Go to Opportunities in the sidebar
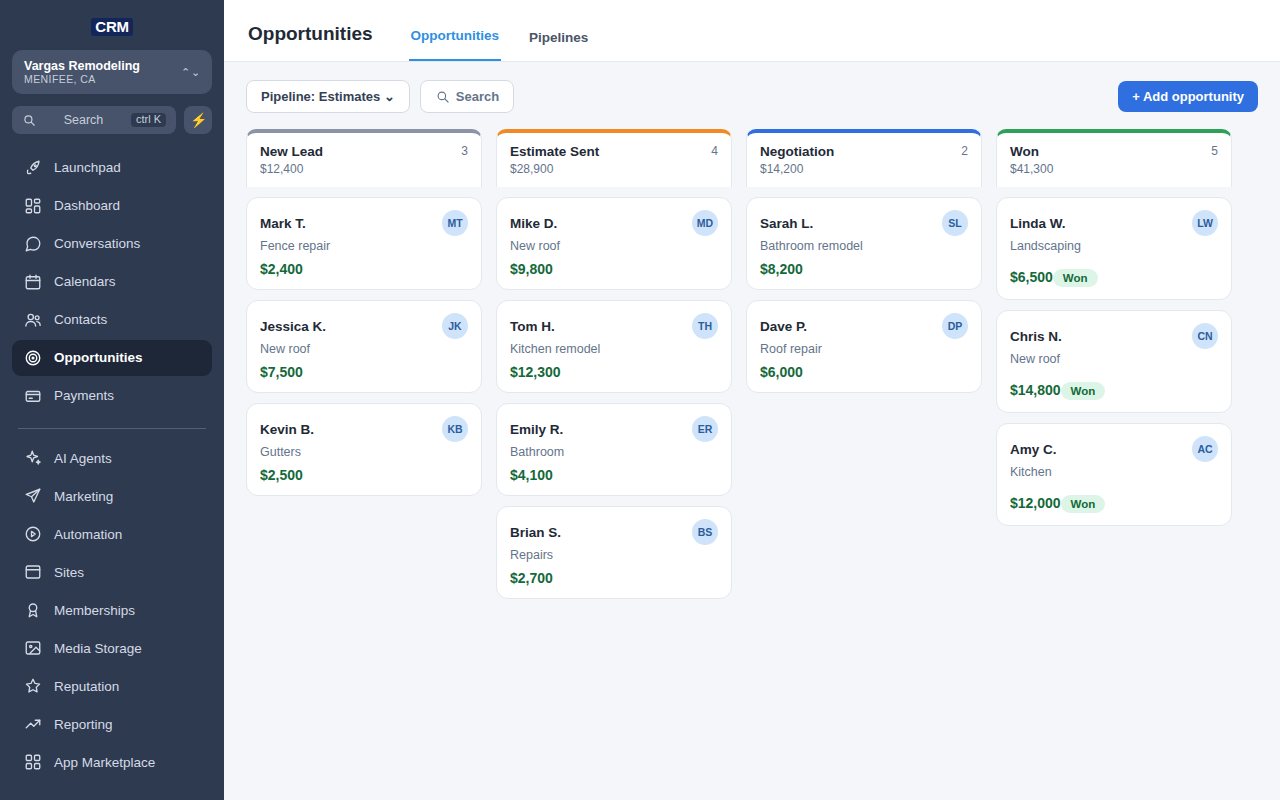Image resolution: width=1280 pixels, height=800 pixels. pos(112,358)
